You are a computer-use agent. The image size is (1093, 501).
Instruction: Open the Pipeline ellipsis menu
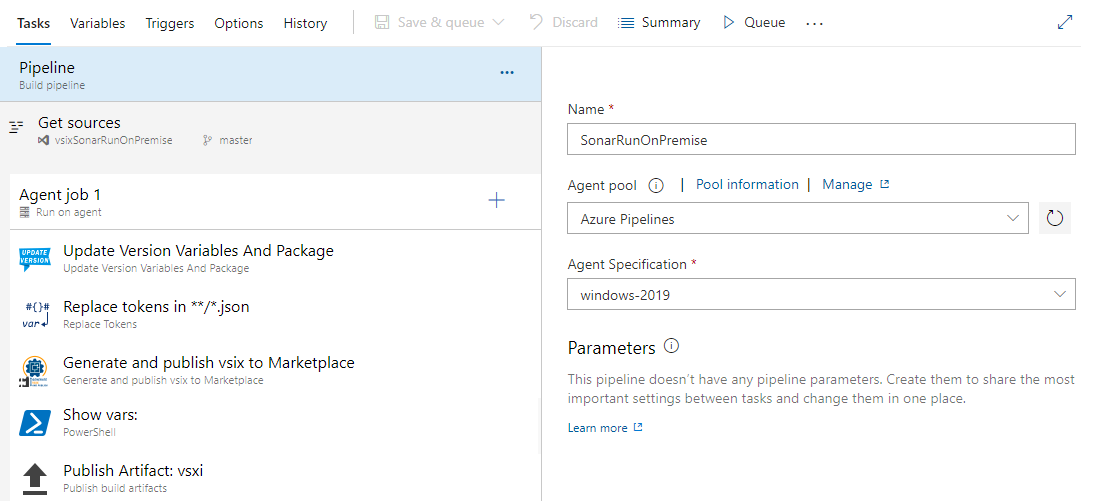[507, 73]
